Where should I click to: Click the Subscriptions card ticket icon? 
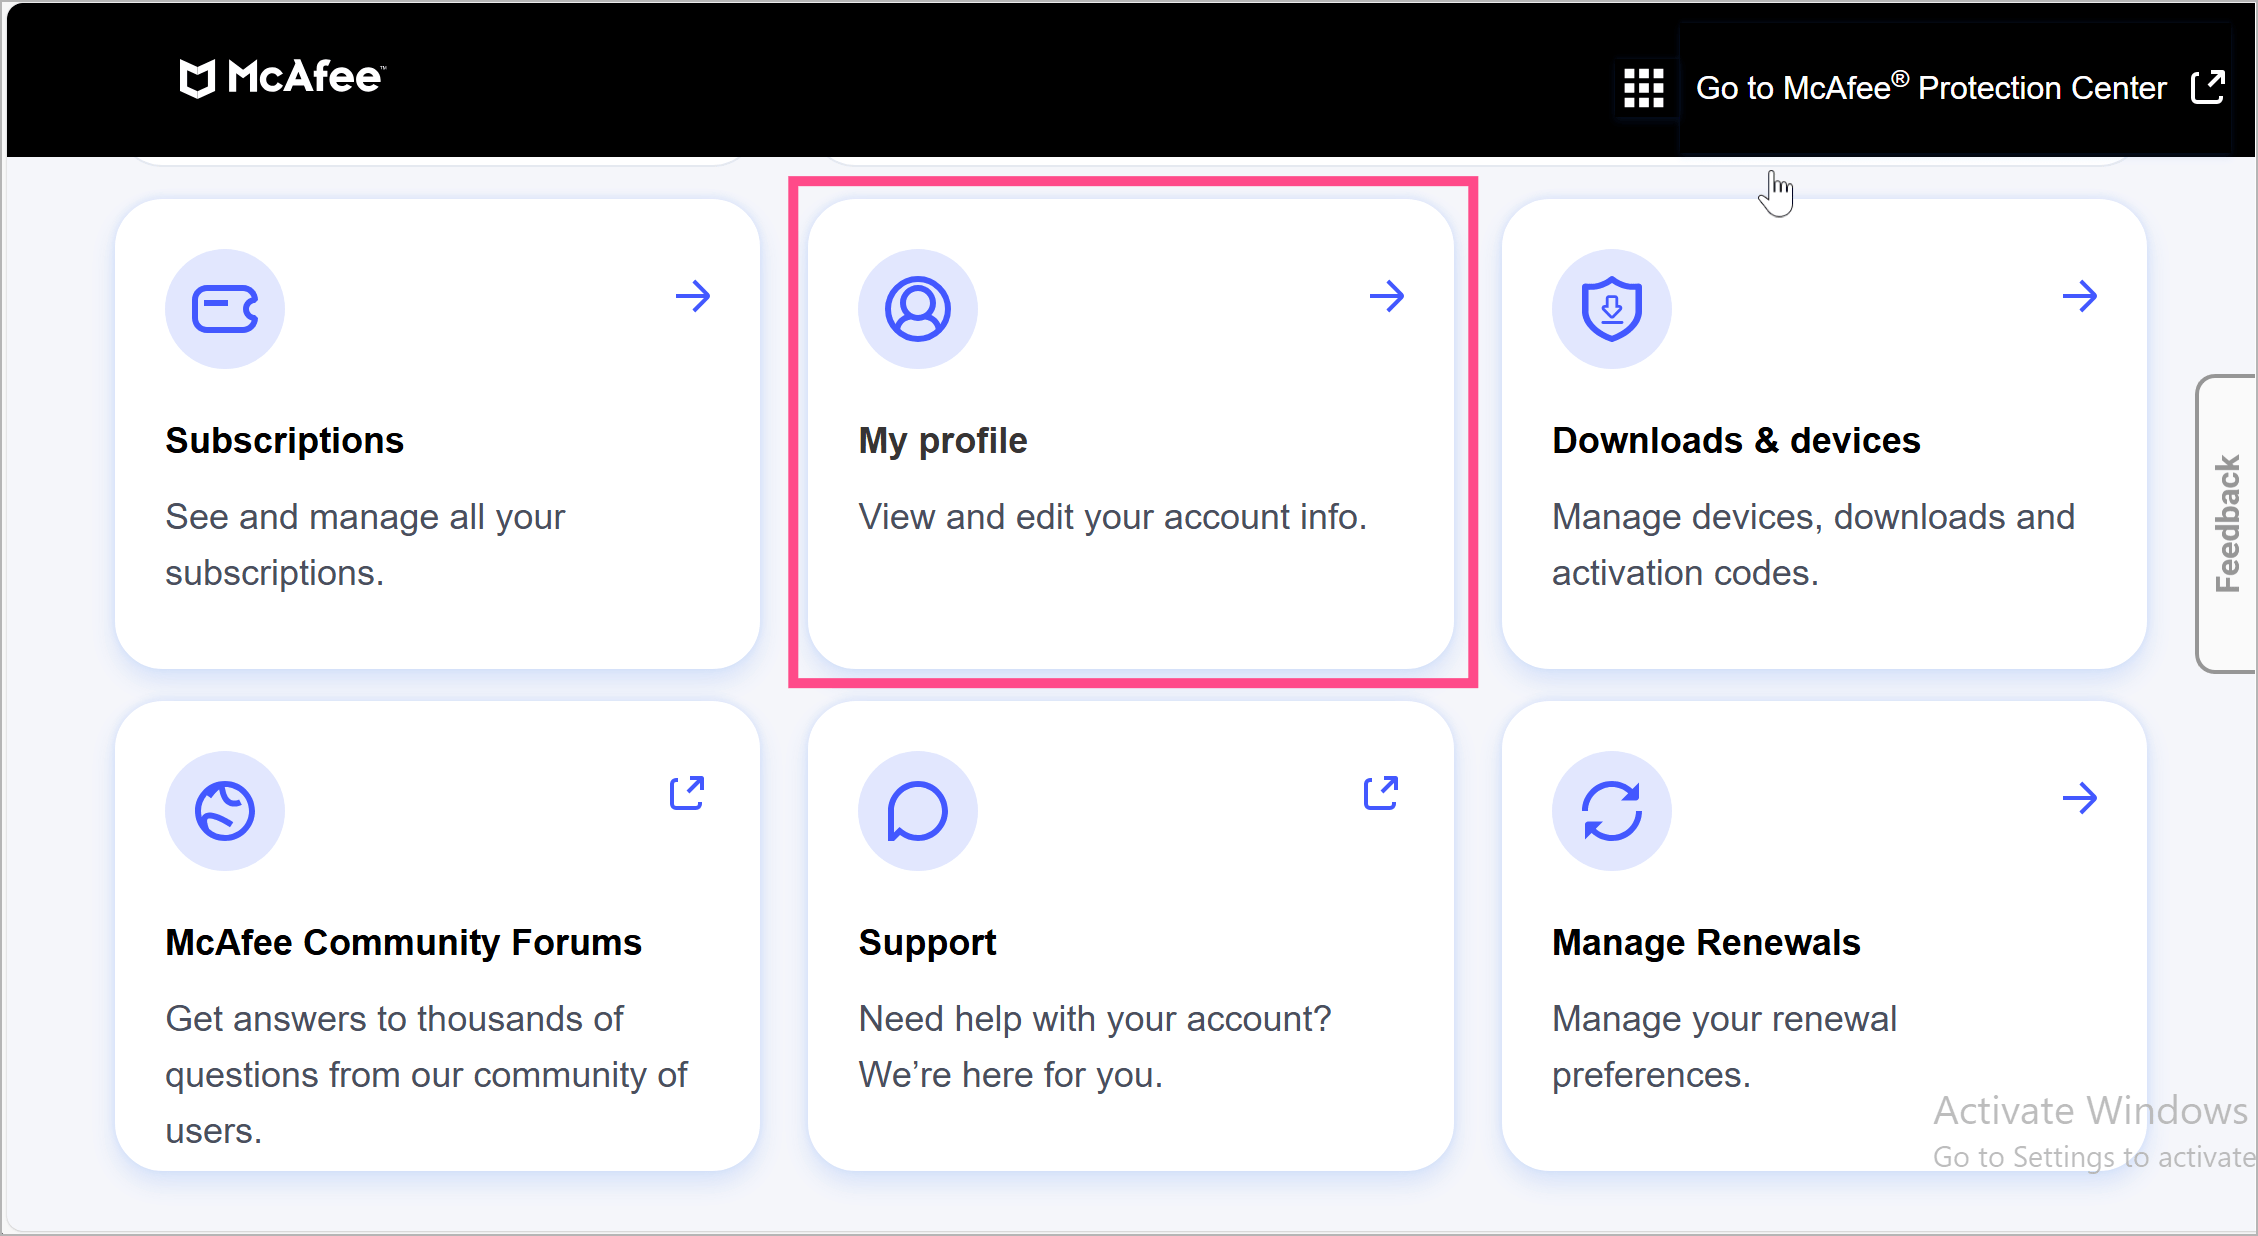point(225,309)
